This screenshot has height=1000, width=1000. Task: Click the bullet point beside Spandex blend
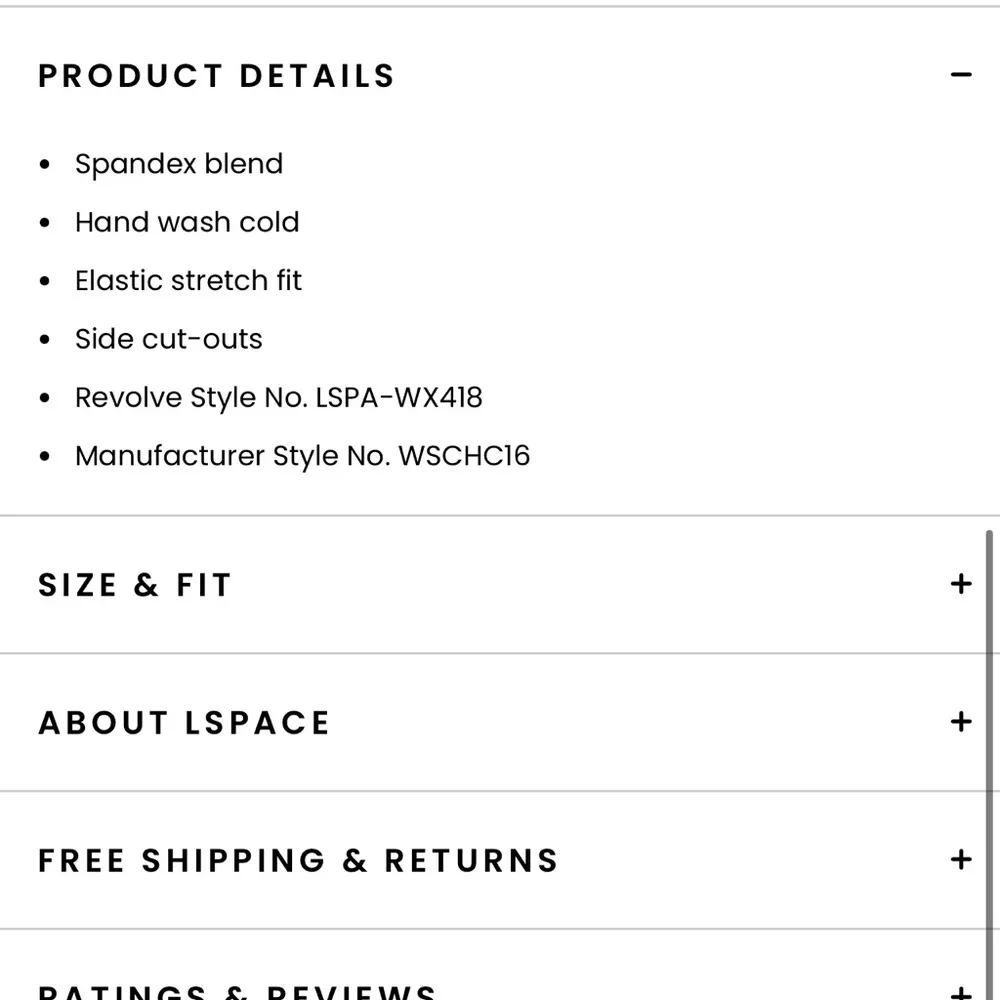point(46,163)
